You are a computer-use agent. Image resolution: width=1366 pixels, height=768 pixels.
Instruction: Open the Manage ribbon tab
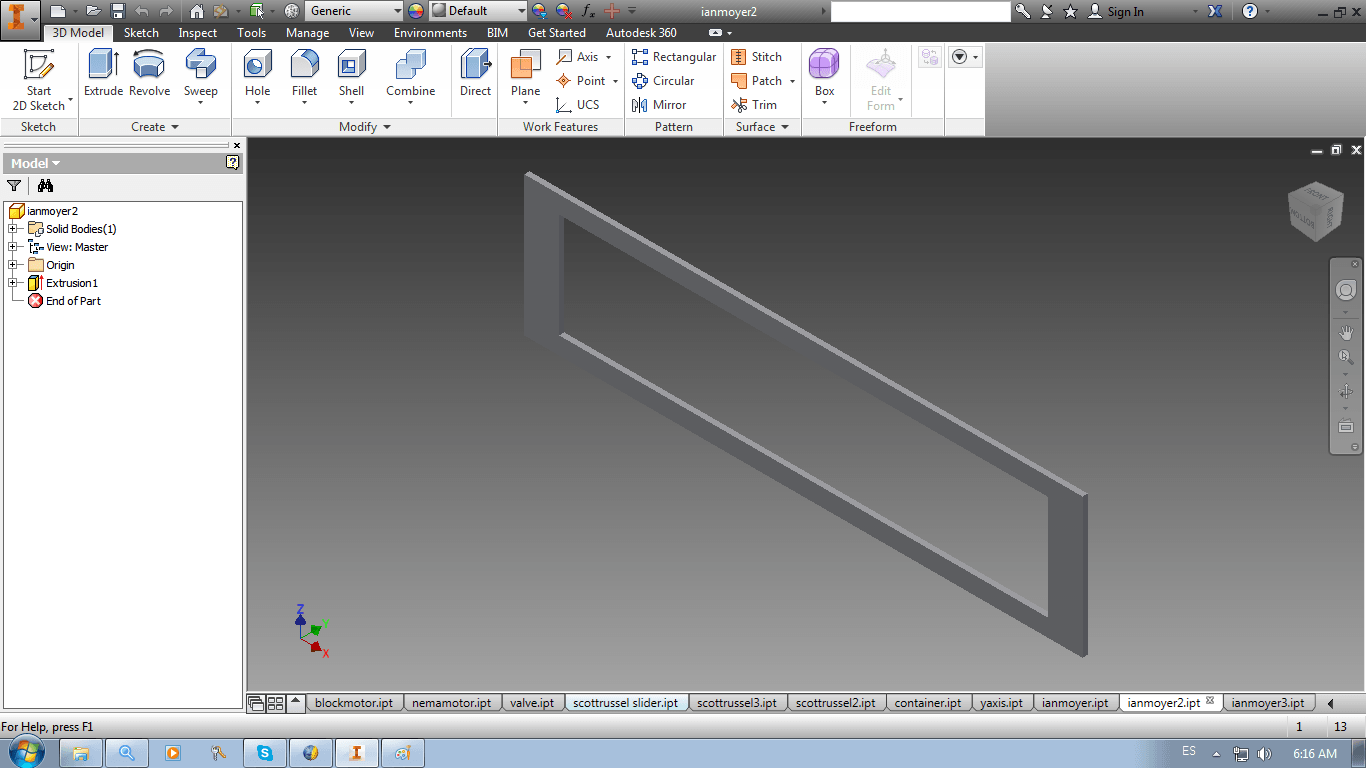pos(307,33)
